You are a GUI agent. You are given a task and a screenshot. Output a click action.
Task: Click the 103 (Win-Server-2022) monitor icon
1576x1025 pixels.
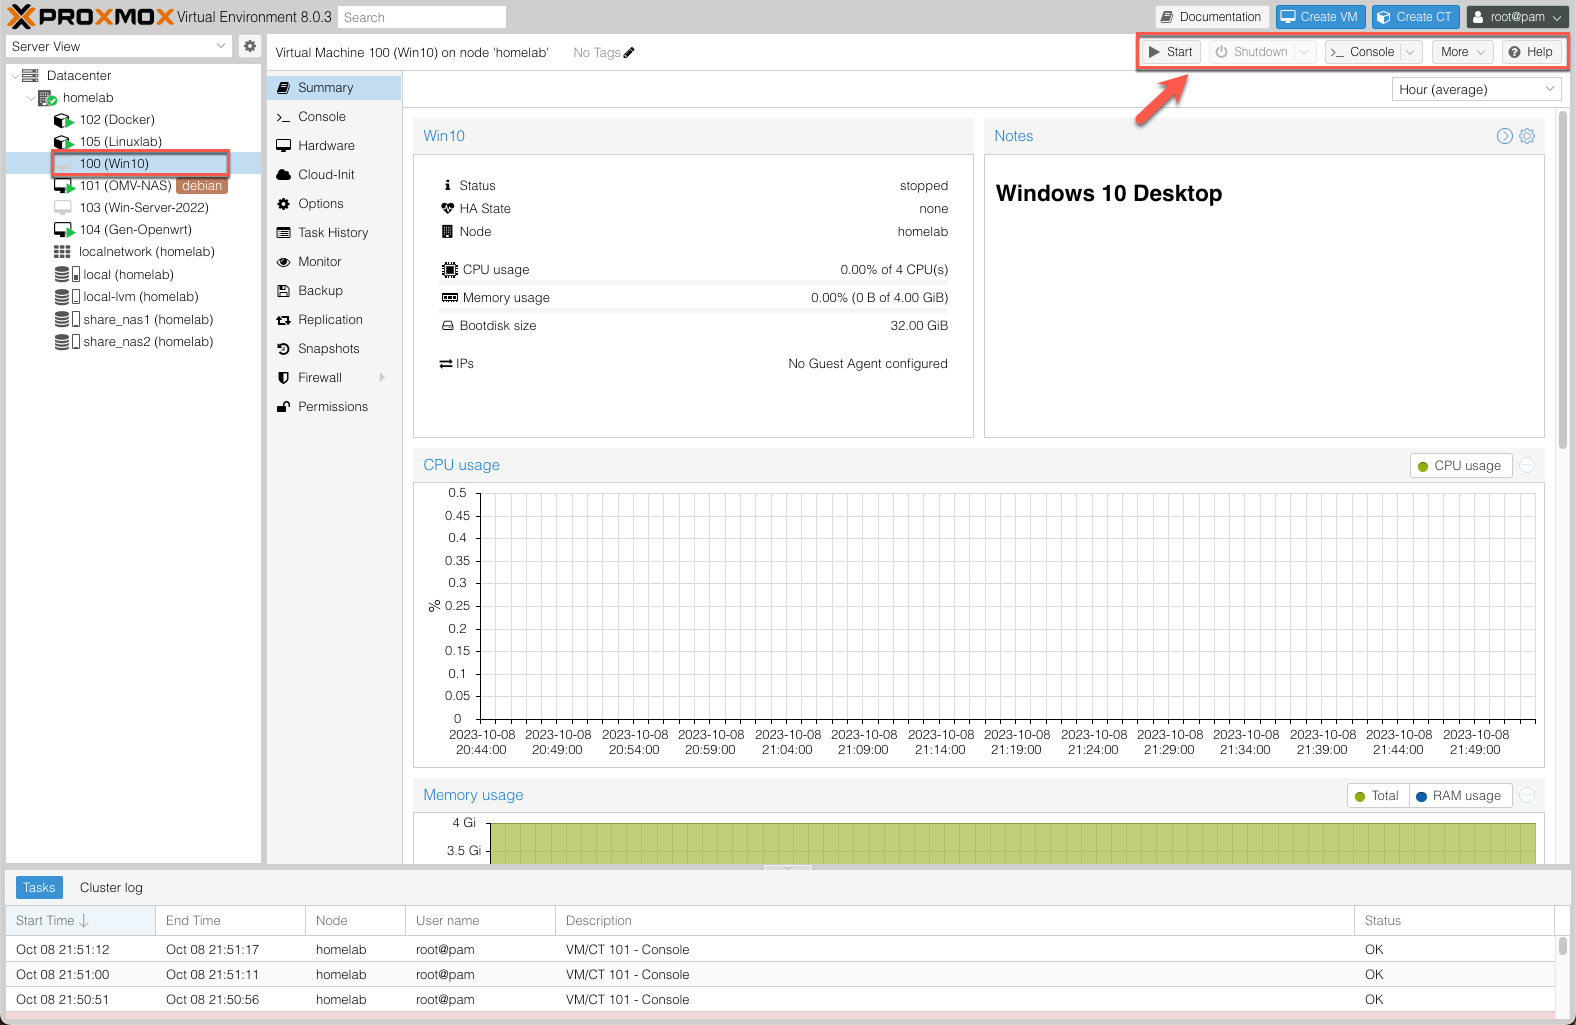click(63, 208)
